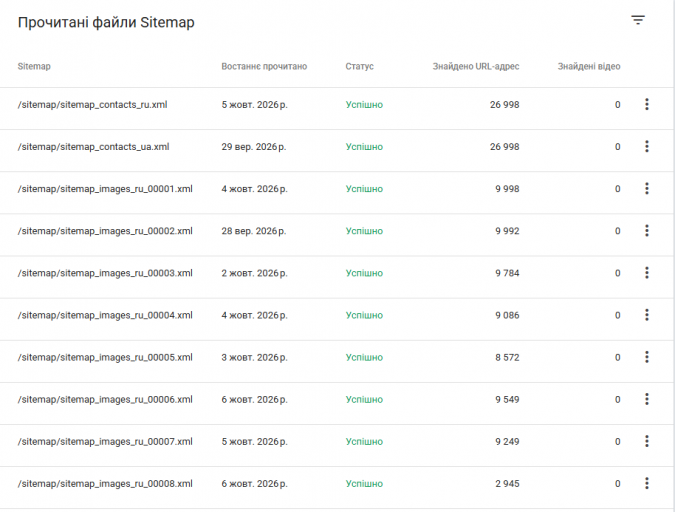Open more options for sitemap_images_ru_00002.xml
This screenshot has height=512, width=675.
(x=647, y=231)
